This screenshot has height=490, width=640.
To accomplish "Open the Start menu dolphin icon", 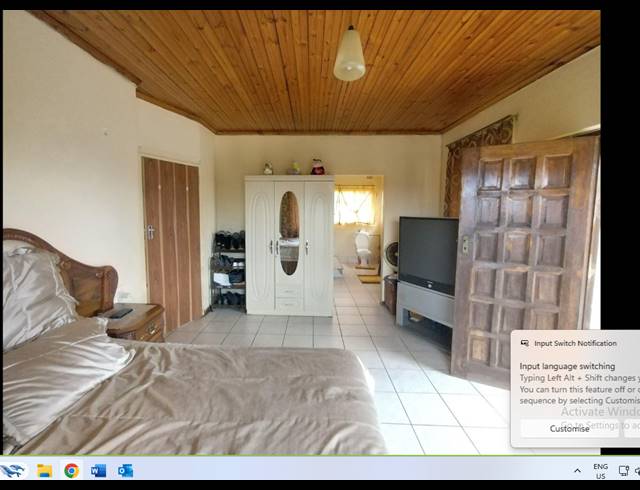I will tap(11, 471).
